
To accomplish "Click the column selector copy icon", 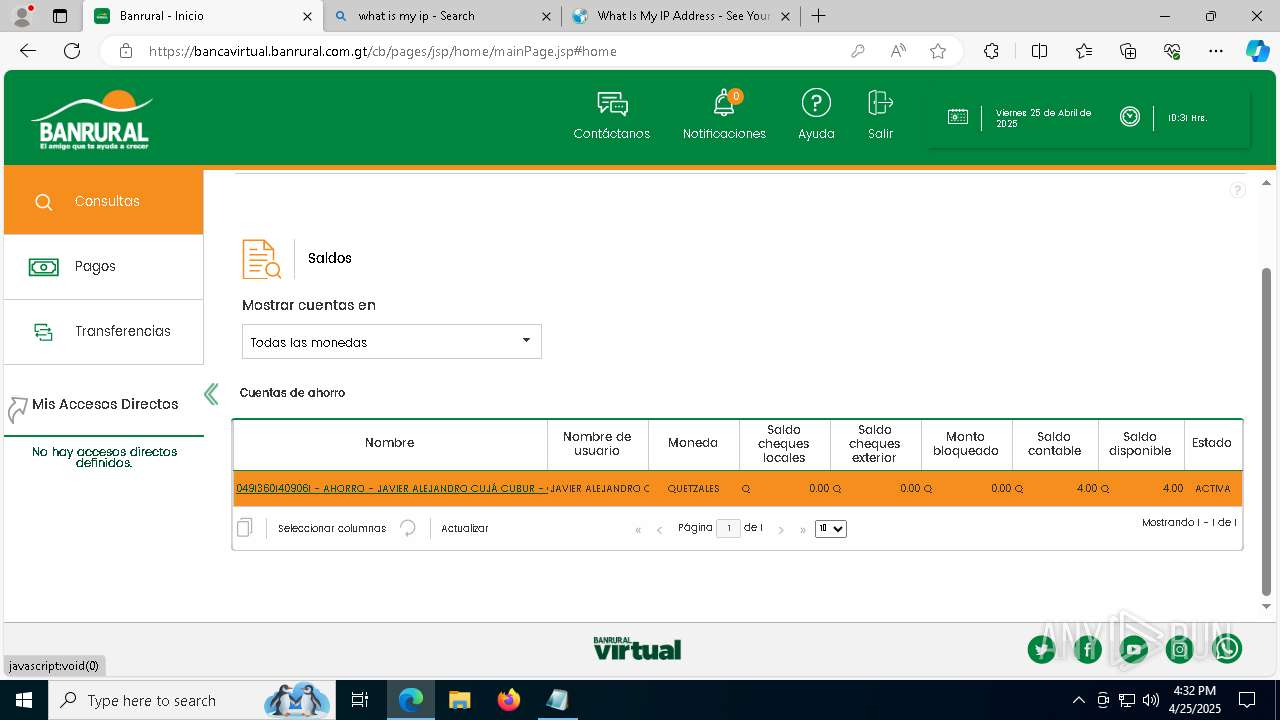I will click(245, 527).
